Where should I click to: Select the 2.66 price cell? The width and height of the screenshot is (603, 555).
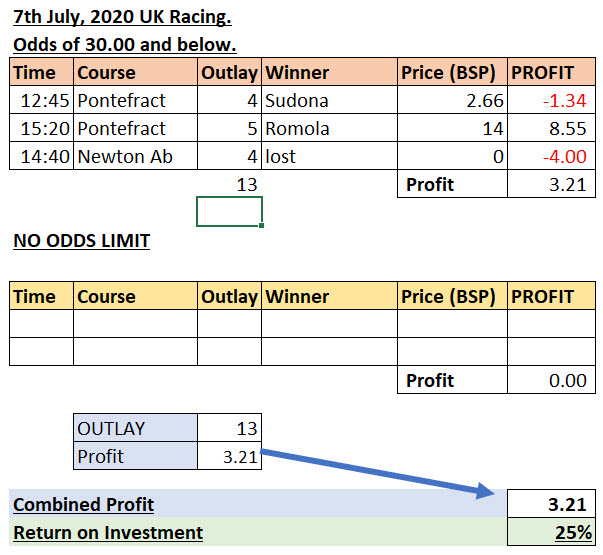click(452, 101)
